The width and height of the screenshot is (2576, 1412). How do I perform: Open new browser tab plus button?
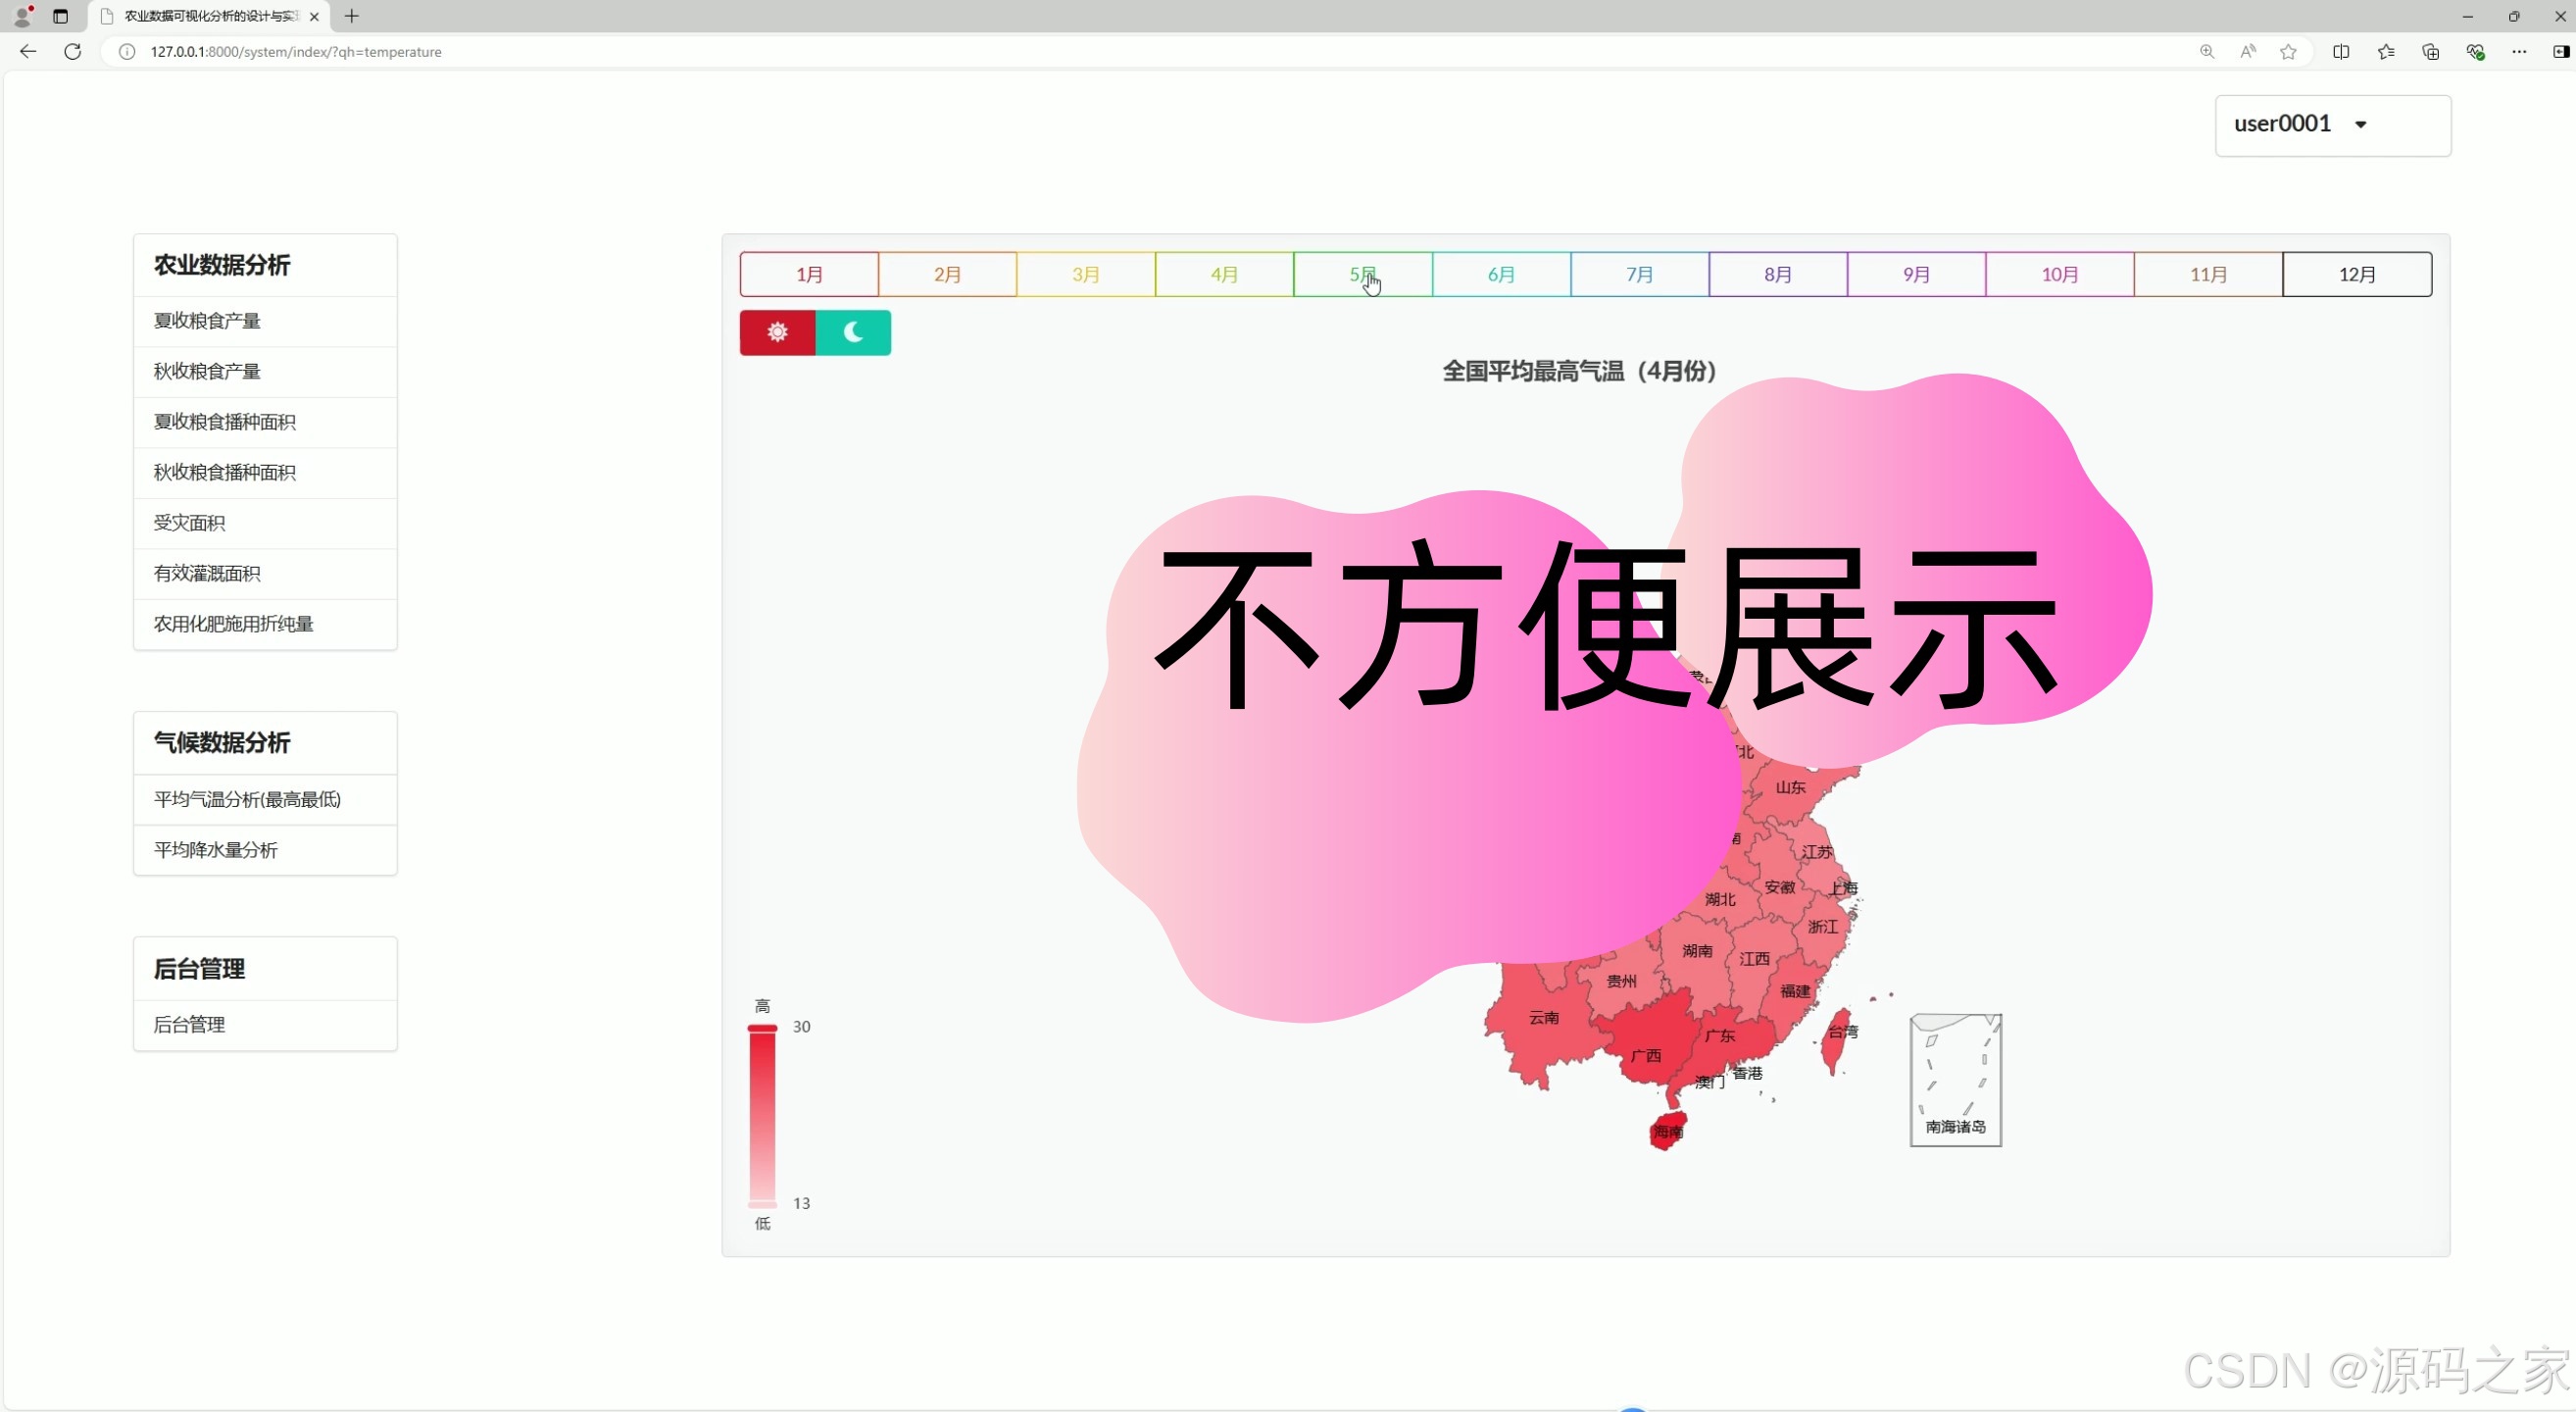pos(351,16)
